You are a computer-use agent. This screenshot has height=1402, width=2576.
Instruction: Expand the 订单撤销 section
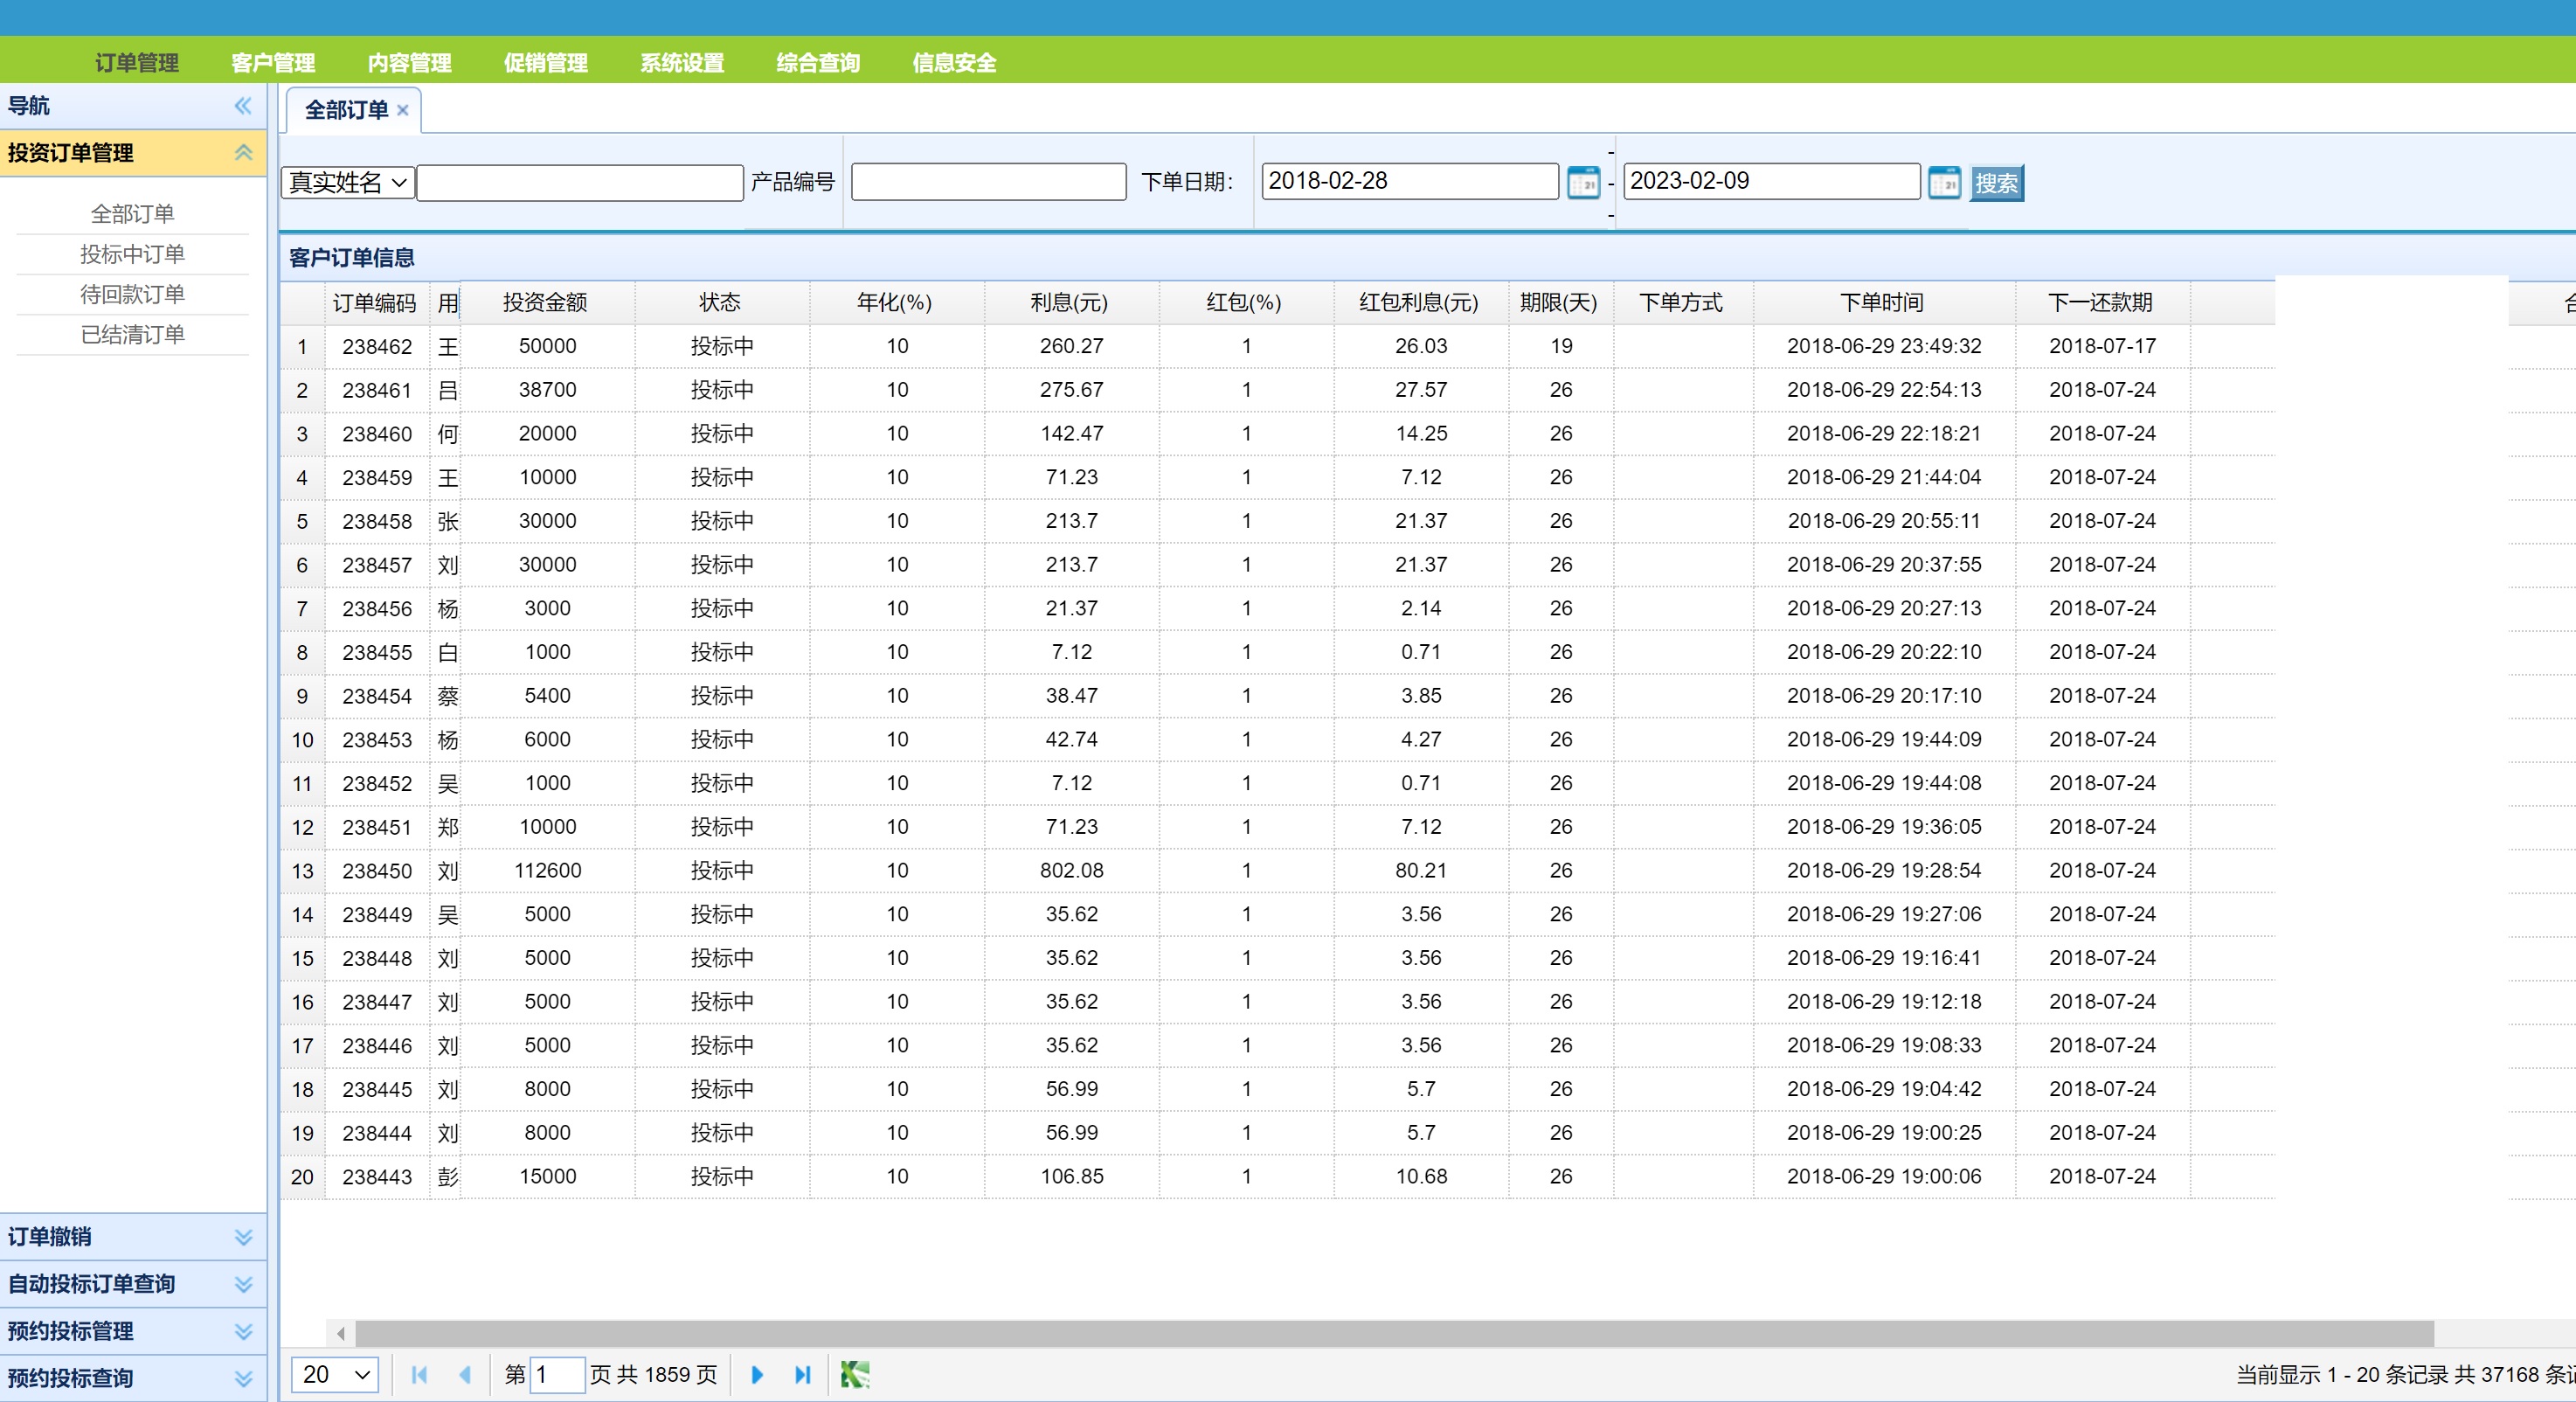tap(243, 1237)
